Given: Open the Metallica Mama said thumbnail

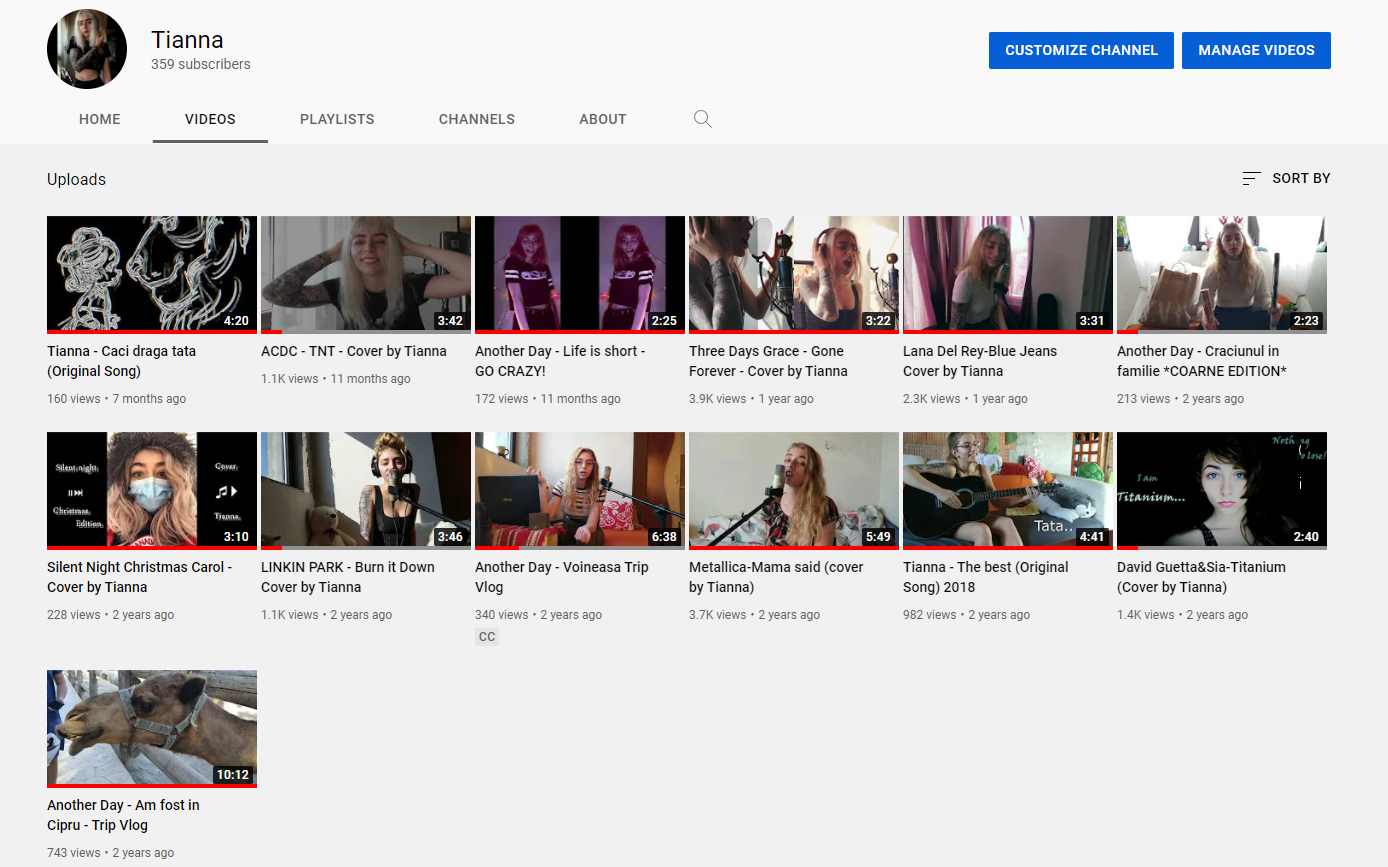Looking at the screenshot, I should tap(794, 490).
